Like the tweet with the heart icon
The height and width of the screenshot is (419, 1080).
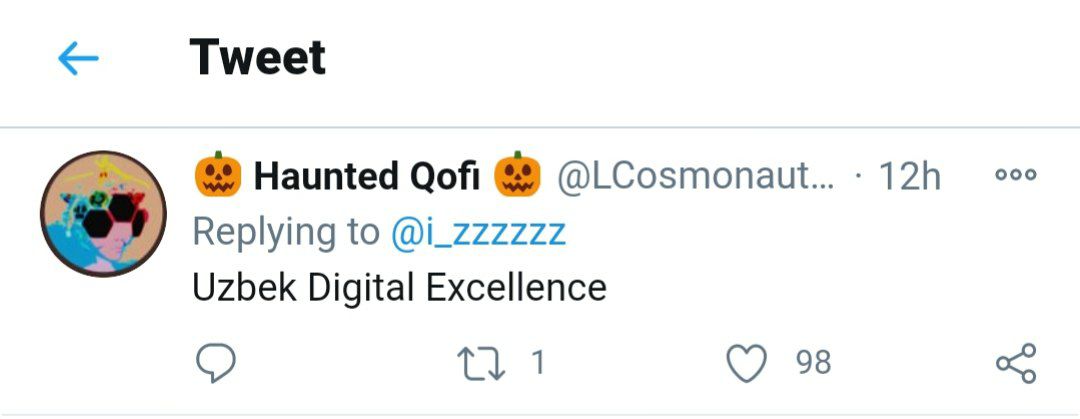(x=745, y=363)
